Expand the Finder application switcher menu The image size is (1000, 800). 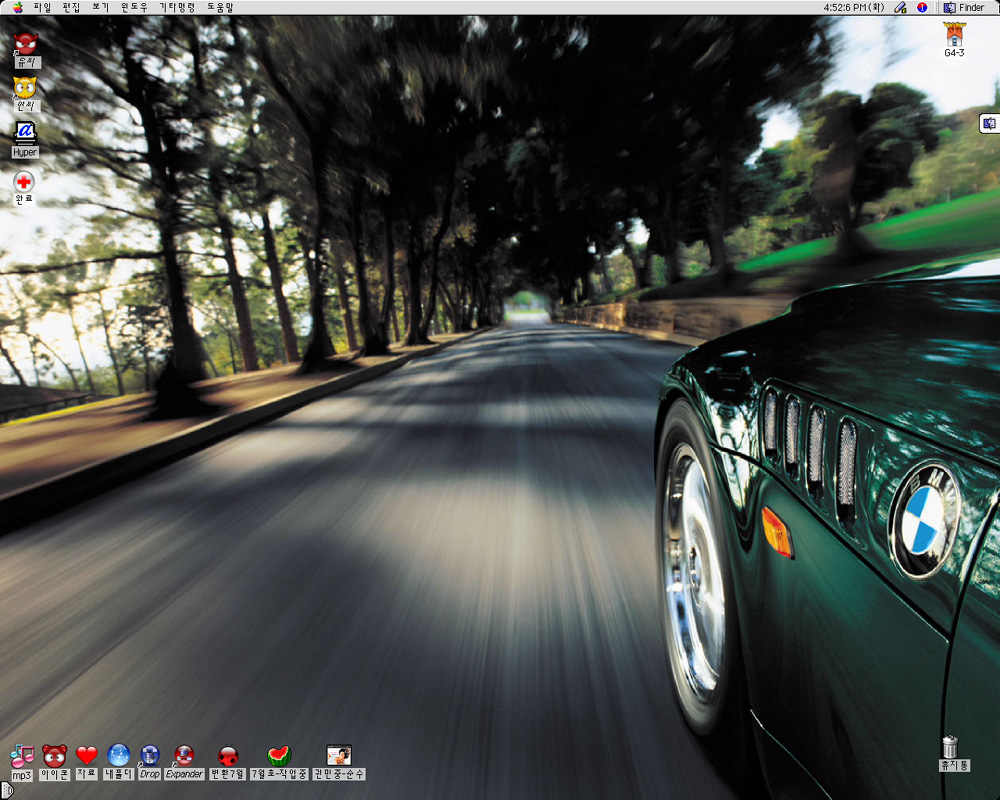coord(964,7)
